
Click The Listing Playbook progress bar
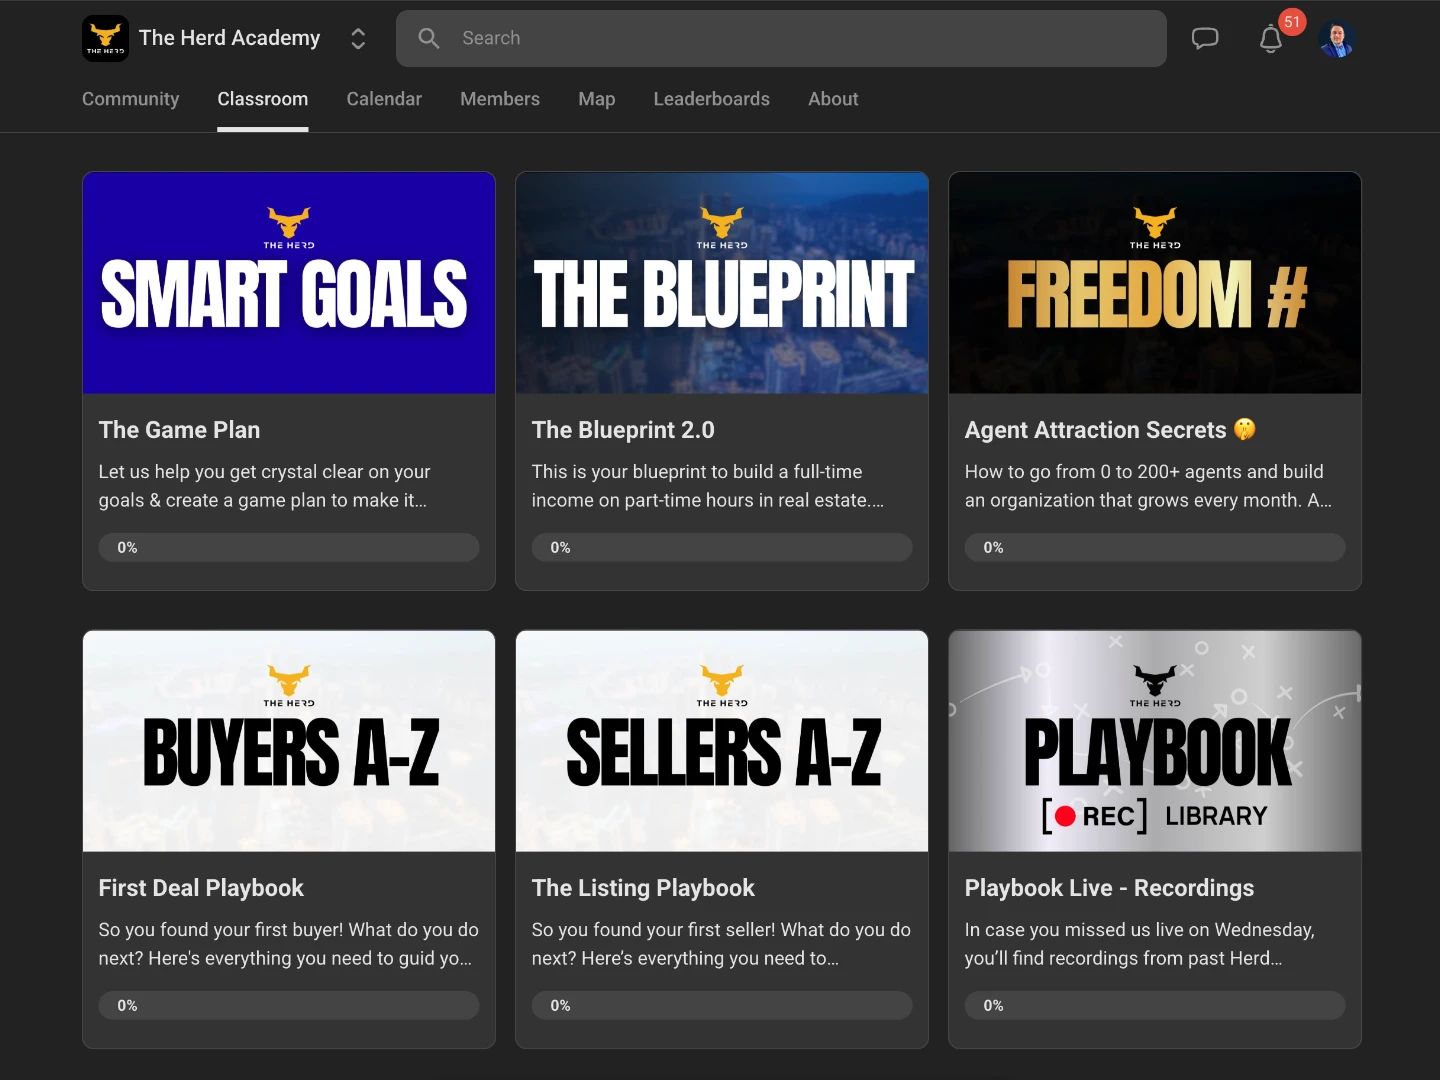(x=722, y=1005)
